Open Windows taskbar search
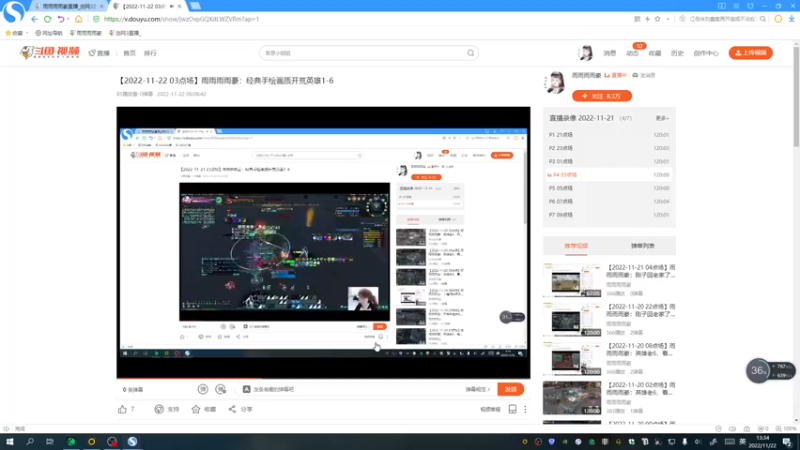The height and width of the screenshot is (450, 800). click(30, 442)
